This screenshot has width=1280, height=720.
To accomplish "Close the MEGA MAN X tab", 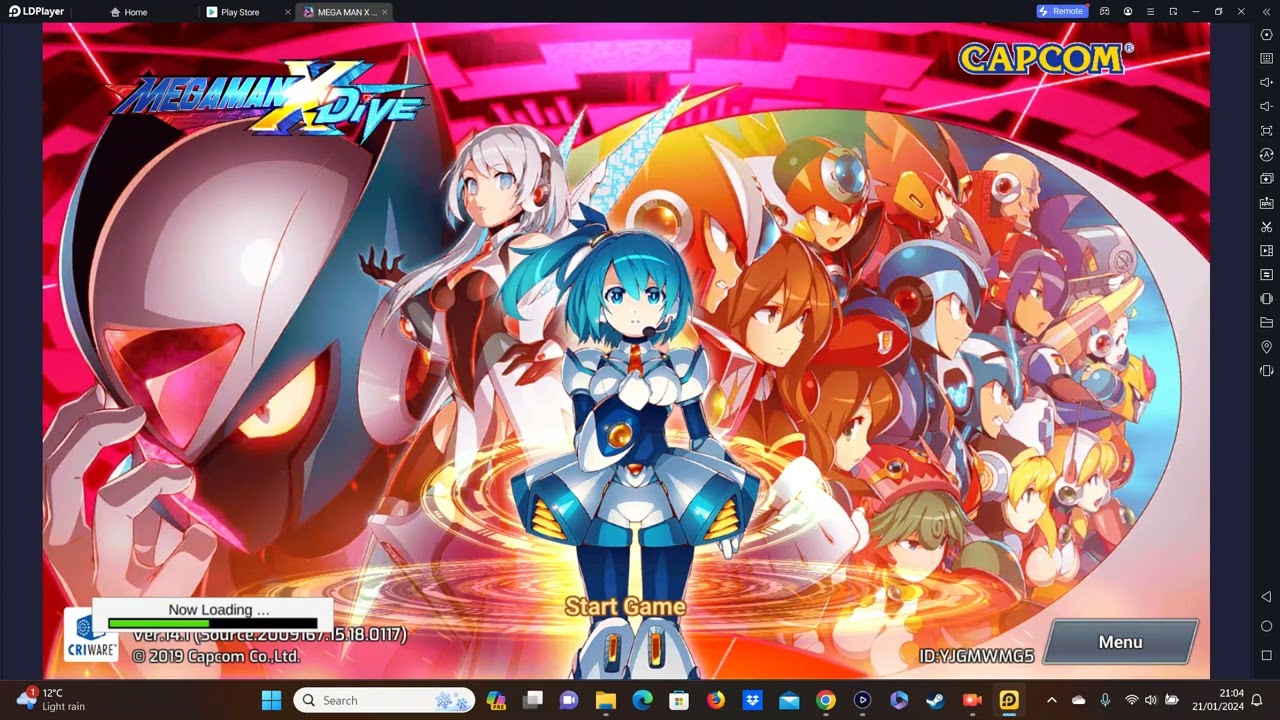I will [385, 12].
